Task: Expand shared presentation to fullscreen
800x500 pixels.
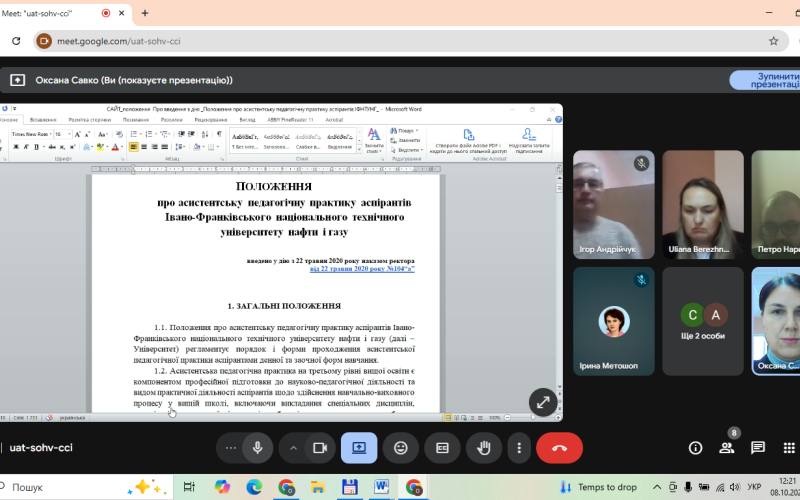Action: click(x=542, y=402)
